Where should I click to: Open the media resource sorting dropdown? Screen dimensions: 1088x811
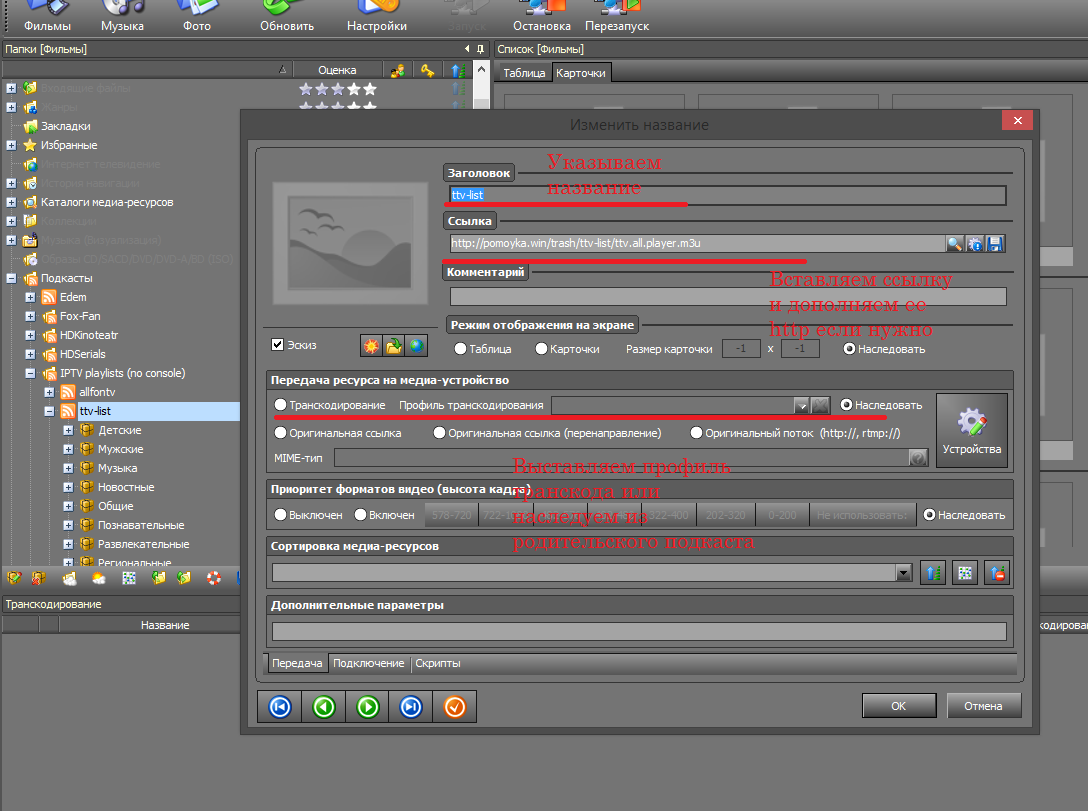coord(903,573)
